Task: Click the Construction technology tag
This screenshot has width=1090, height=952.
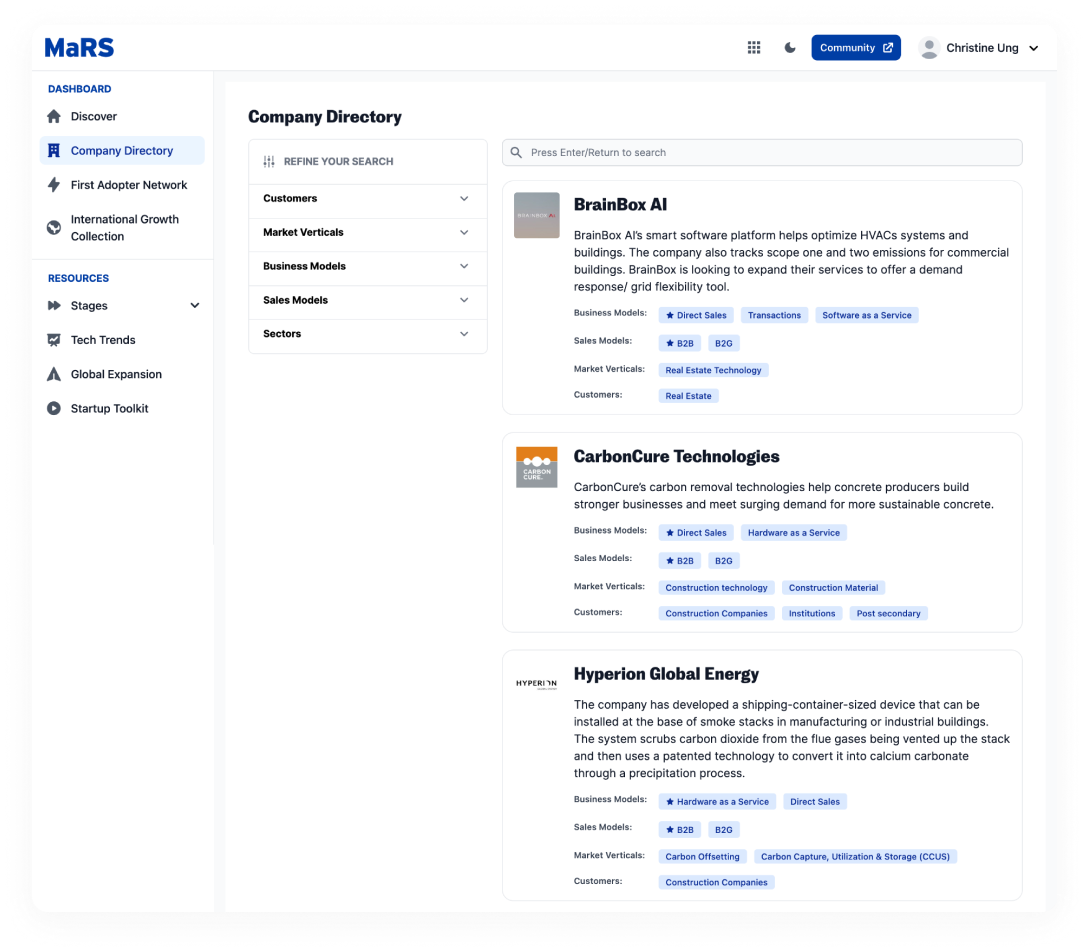Action: (x=716, y=588)
